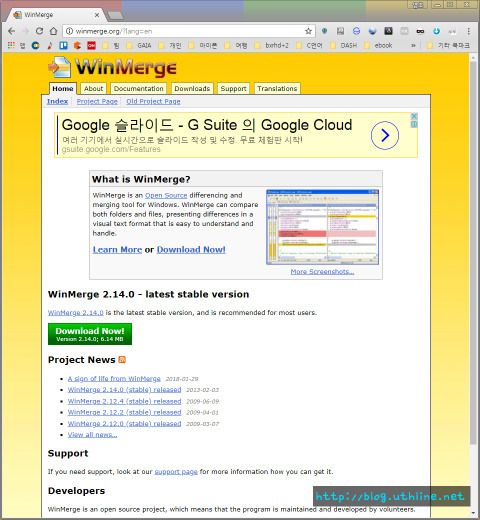The width and height of the screenshot is (480, 520).
Task: Click the blue globe extension icon
Action: click(372, 31)
